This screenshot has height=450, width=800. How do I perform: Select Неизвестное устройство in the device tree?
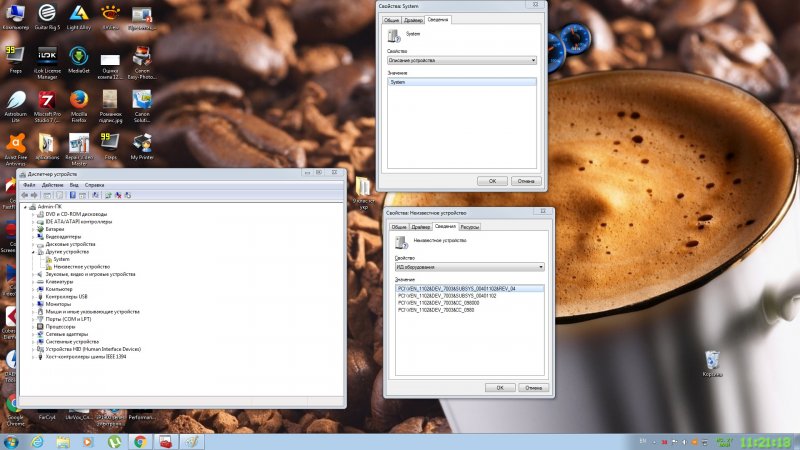(x=81, y=267)
